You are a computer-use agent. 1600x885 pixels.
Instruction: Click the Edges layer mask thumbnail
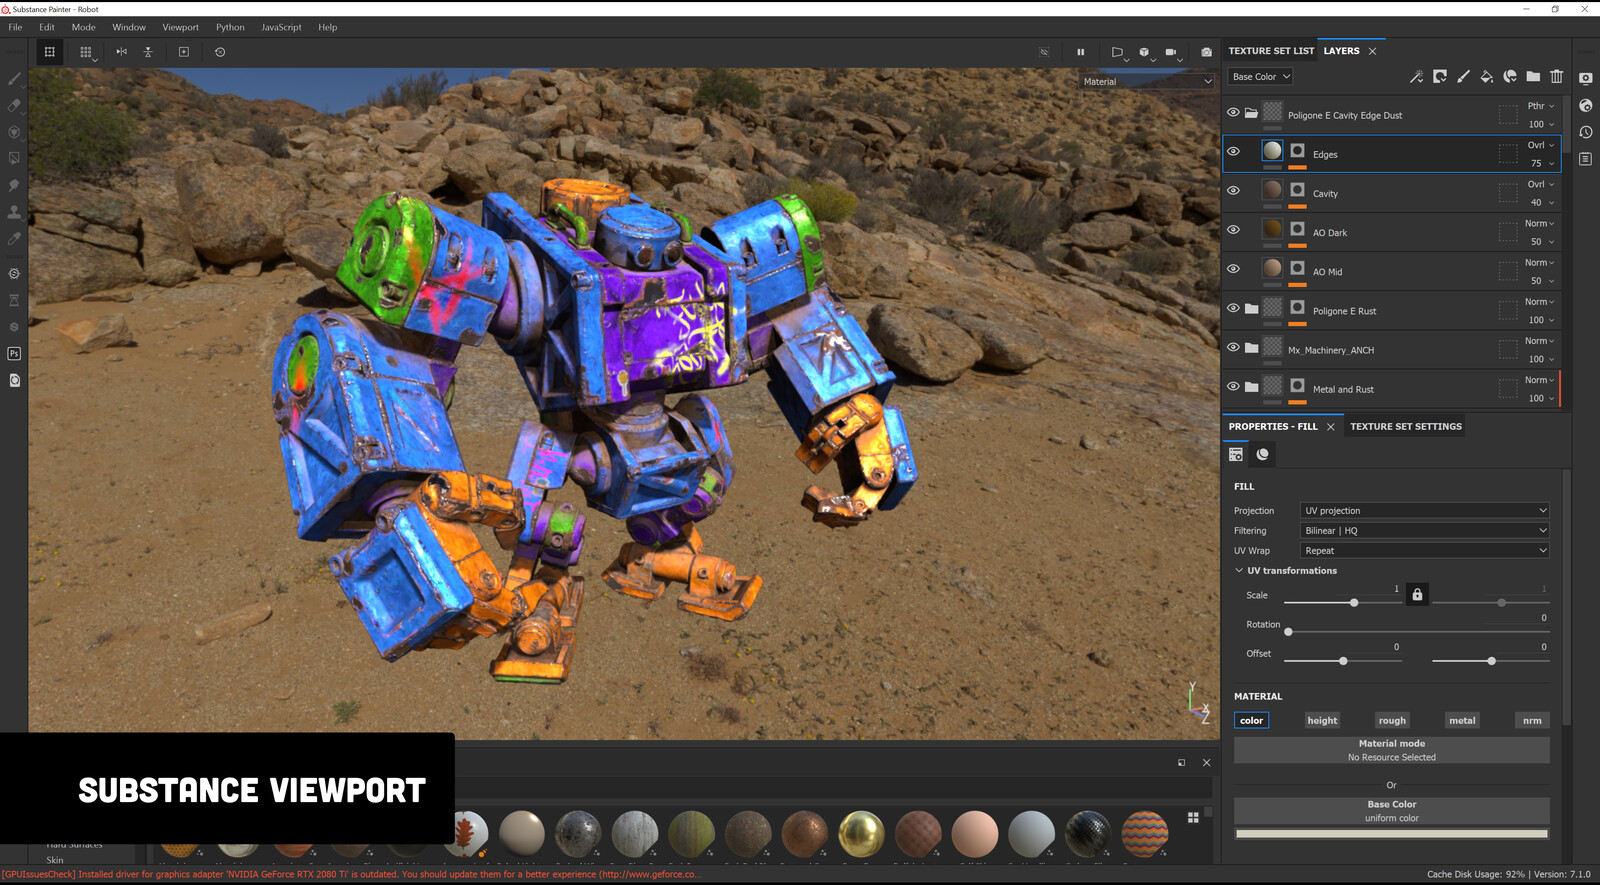pyautogui.click(x=1297, y=150)
